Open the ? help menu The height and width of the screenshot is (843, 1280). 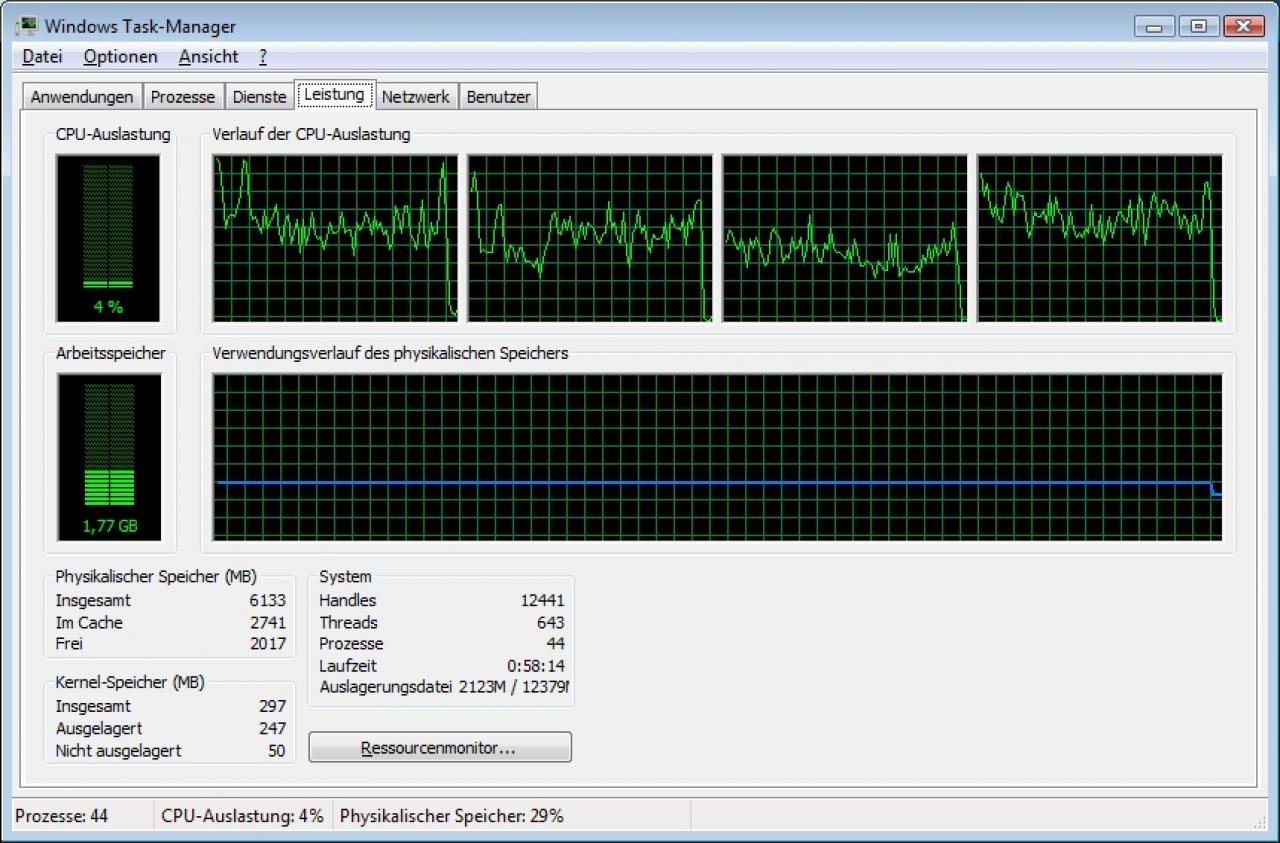point(263,57)
